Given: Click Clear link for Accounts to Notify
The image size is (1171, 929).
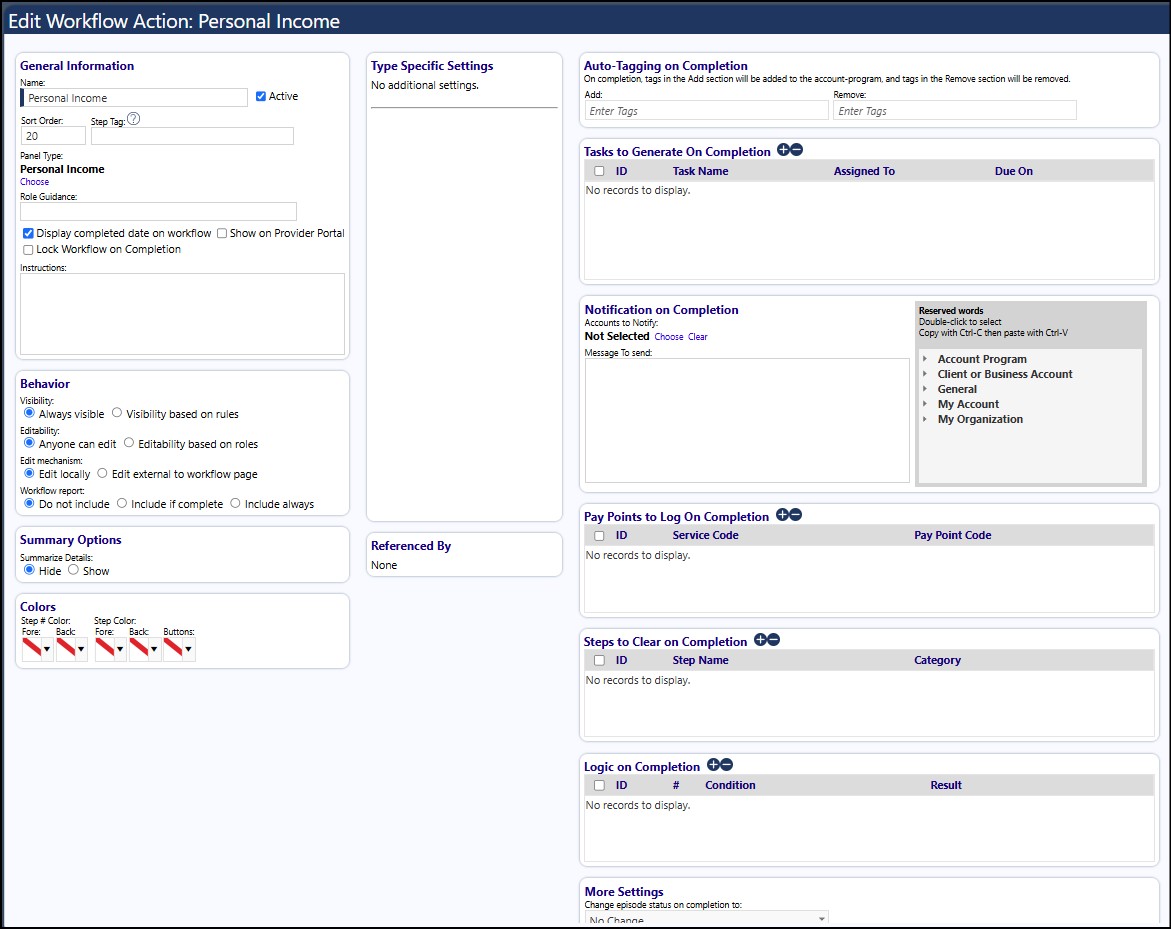Looking at the screenshot, I should coord(698,337).
